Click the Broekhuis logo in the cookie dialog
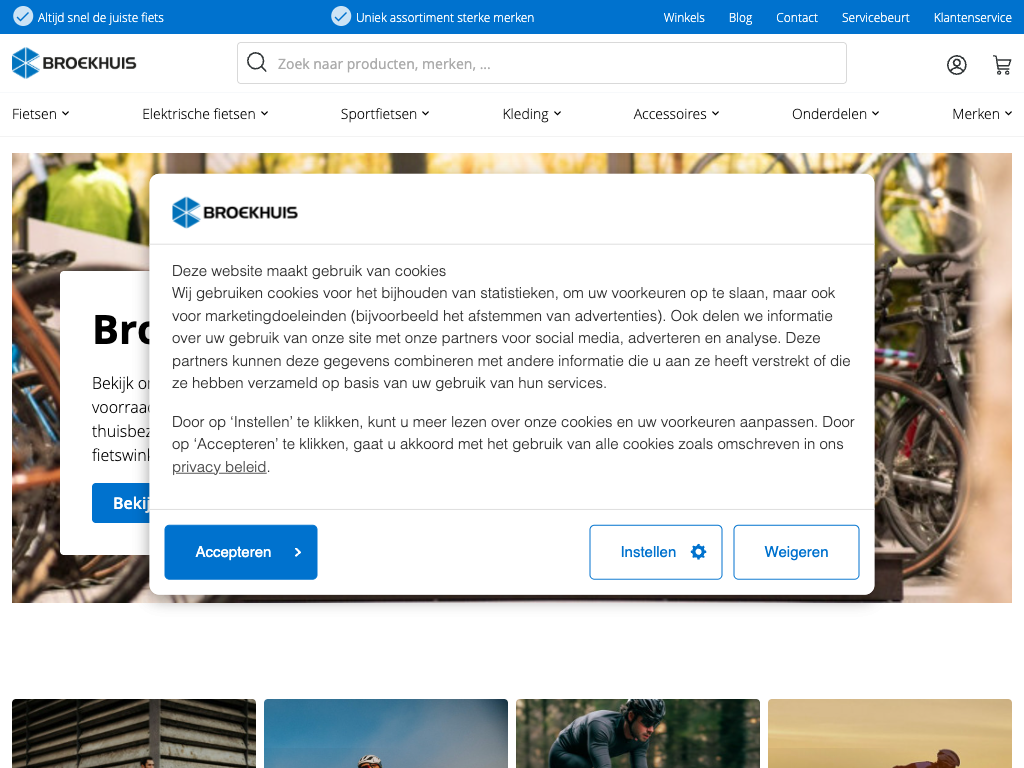Viewport: 1024px width, 768px height. (235, 212)
